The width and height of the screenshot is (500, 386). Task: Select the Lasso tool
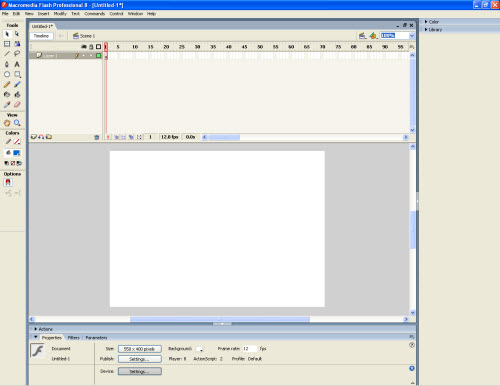(x=17, y=54)
